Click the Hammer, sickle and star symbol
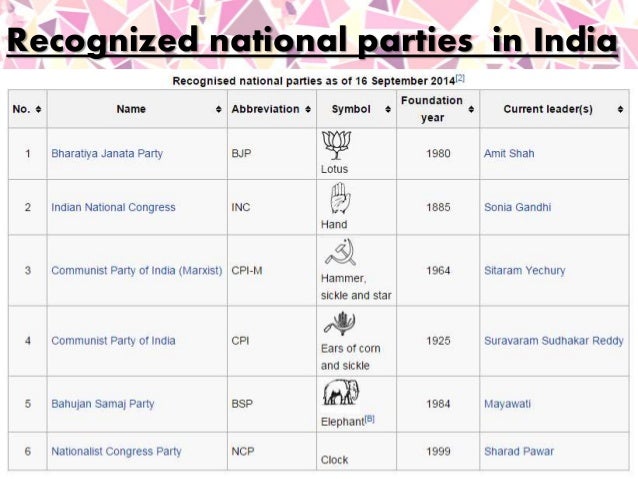Viewport: 638px width, 479px height. pos(341,252)
